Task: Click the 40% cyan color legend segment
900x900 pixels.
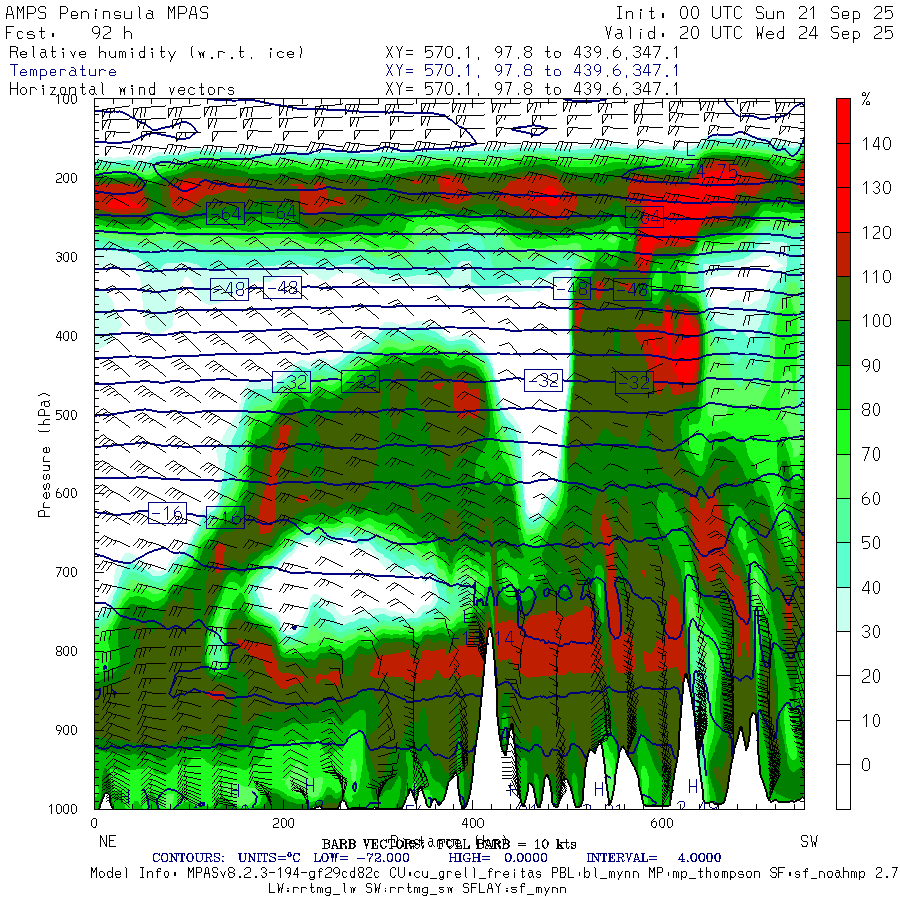Action: (x=843, y=565)
